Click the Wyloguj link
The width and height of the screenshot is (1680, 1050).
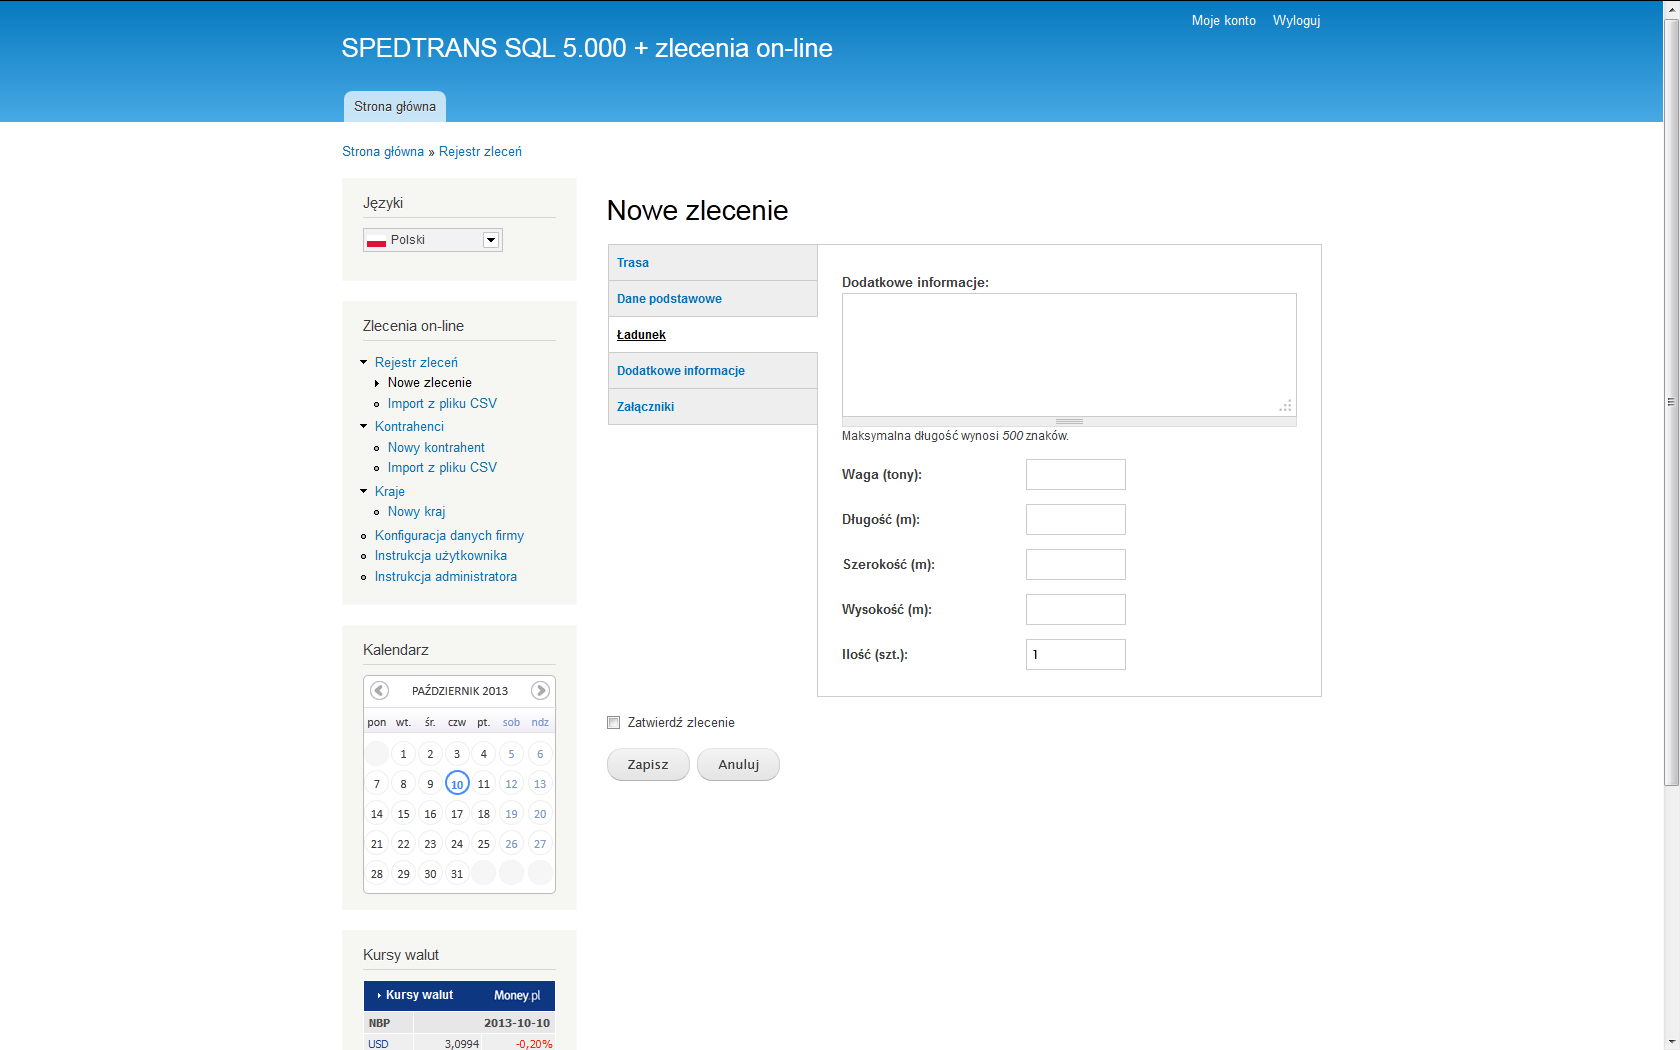point(1296,20)
